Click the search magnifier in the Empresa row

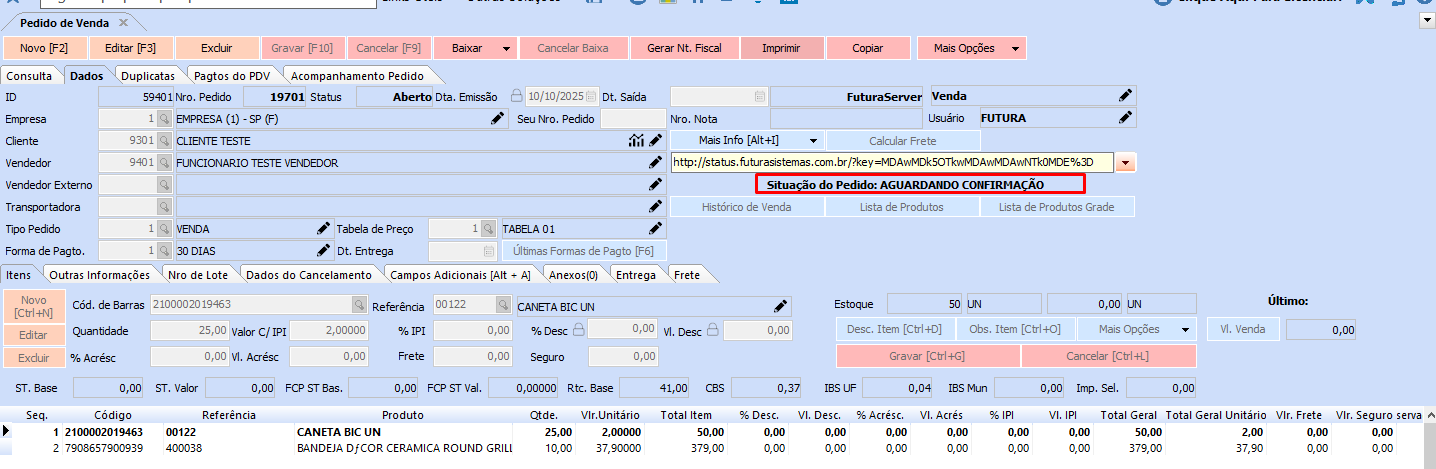tap(164, 119)
